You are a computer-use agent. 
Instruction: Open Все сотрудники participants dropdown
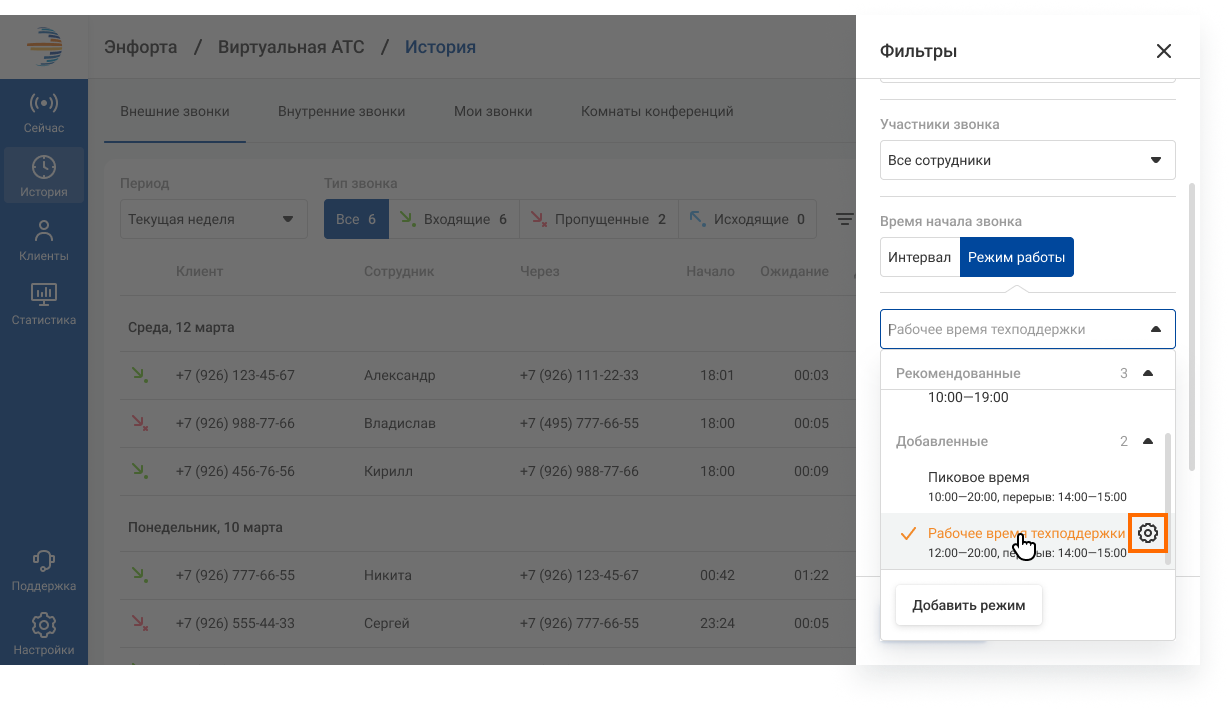point(1027,160)
